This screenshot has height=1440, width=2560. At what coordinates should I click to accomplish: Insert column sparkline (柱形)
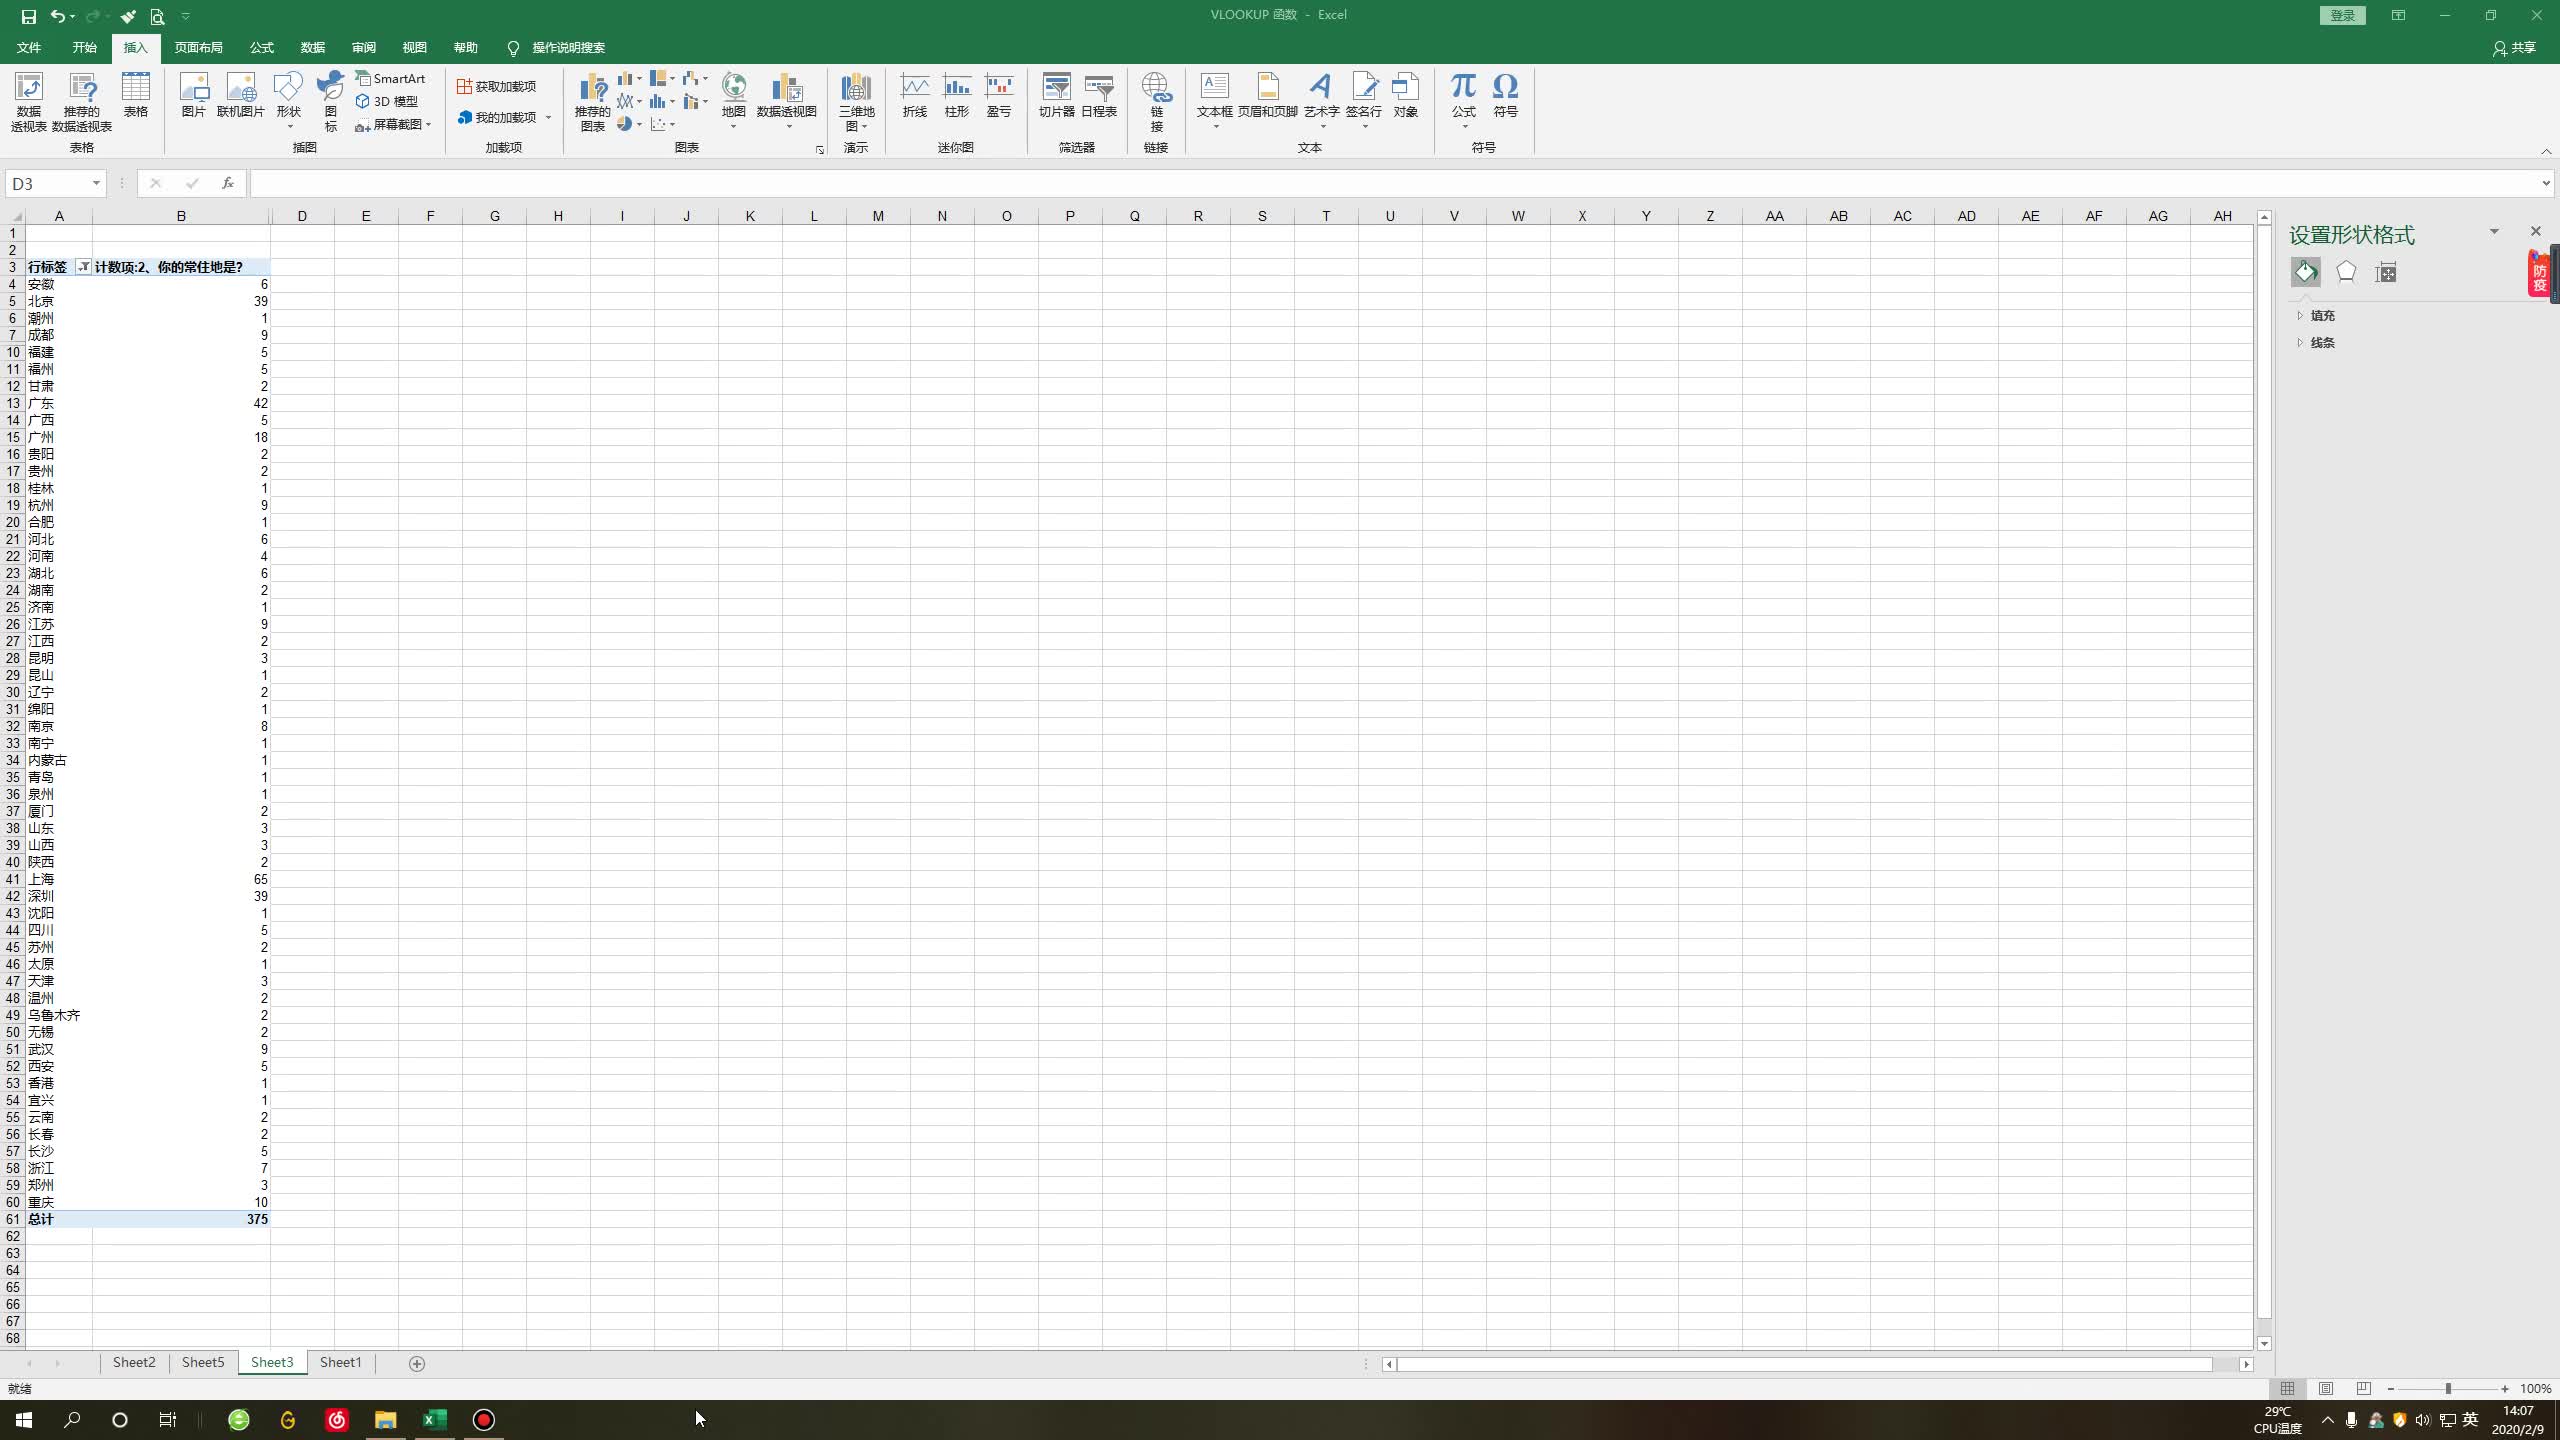coord(957,95)
